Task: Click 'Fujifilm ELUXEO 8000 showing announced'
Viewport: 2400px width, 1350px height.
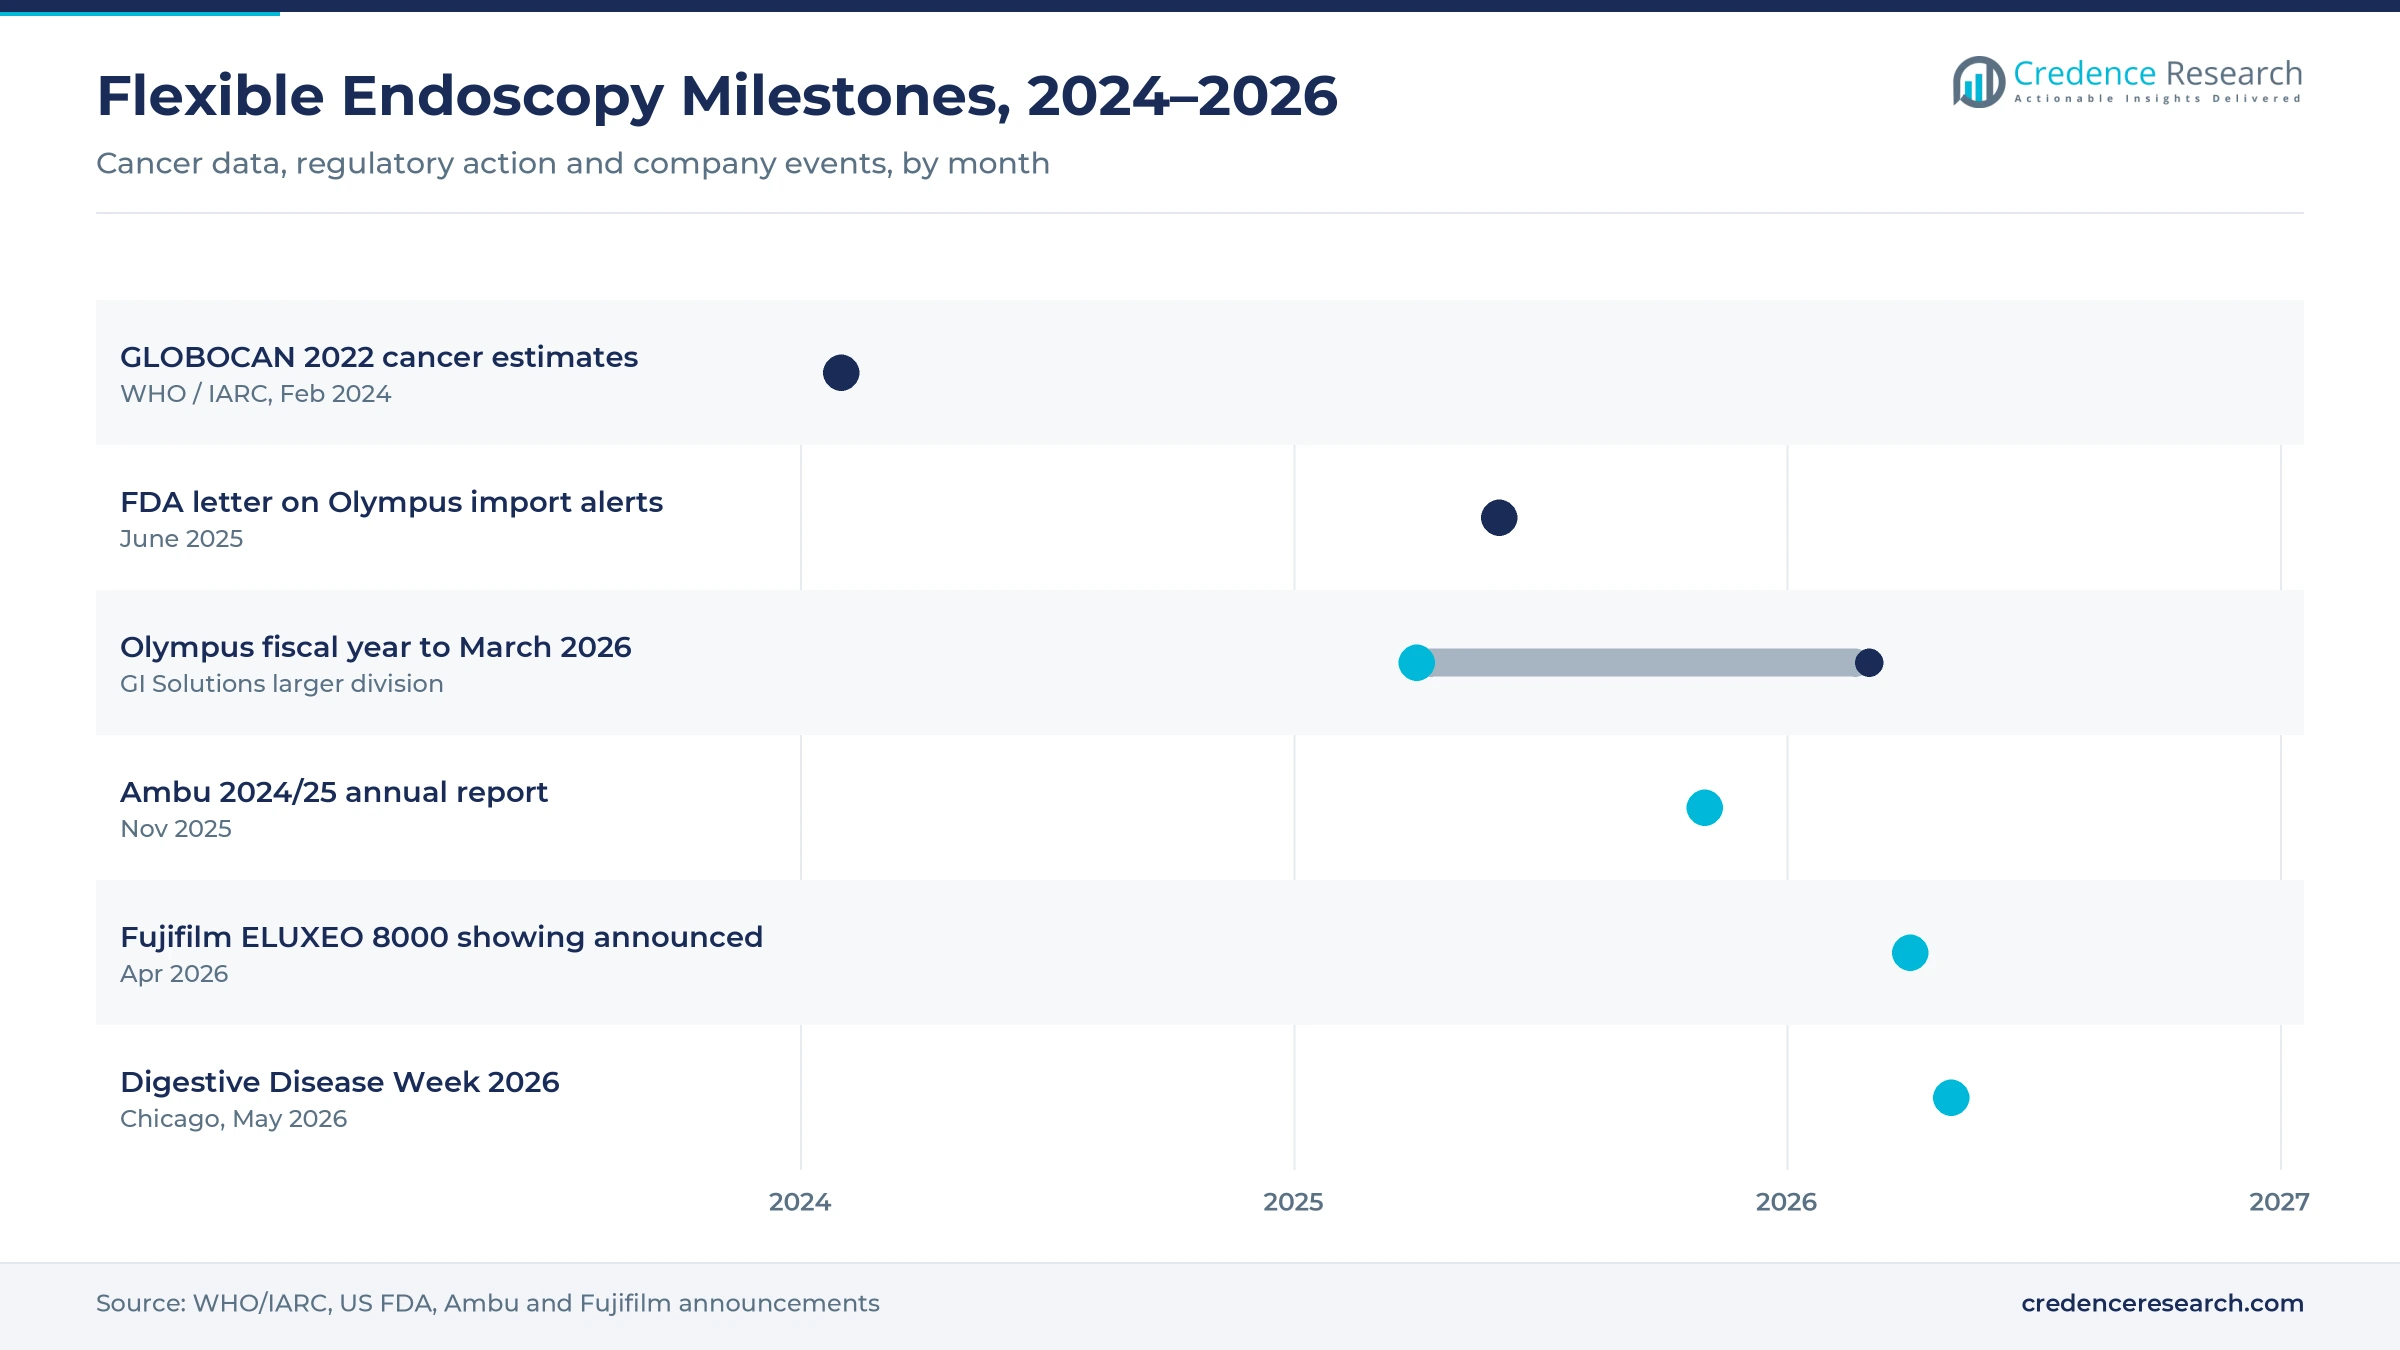Action: pos(441,937)
